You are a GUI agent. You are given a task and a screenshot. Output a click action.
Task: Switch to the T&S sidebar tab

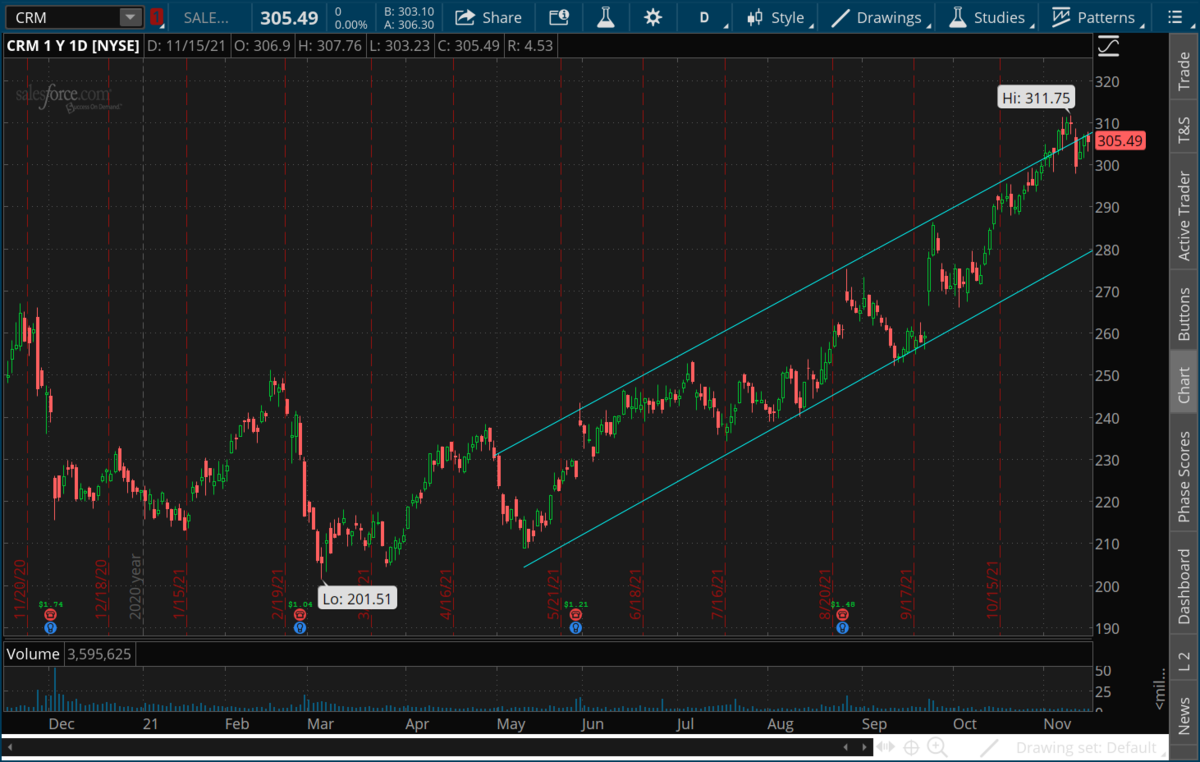1184,131
